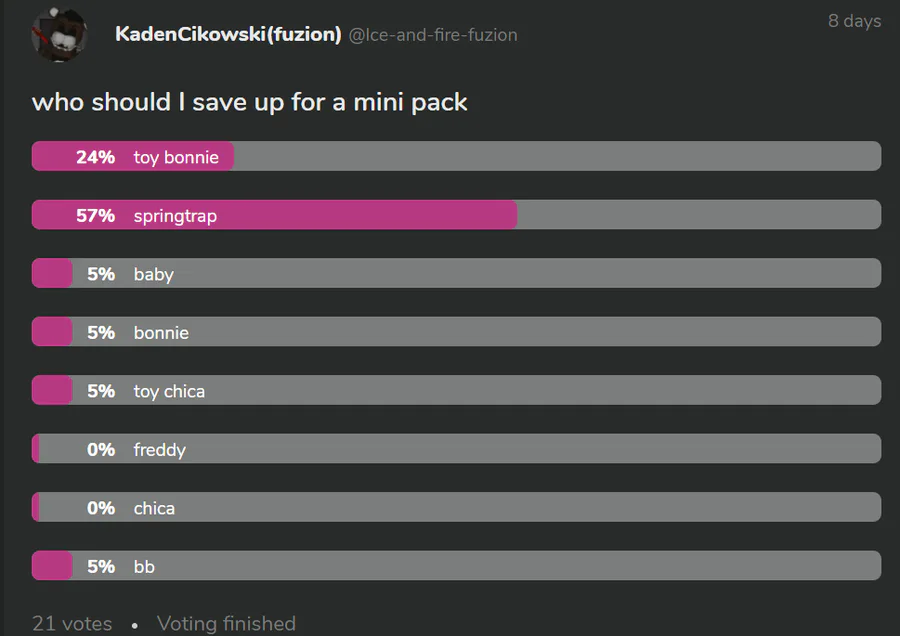Click the Voting finished status text
This screenshot has height=636, width=900.
click(226, 623)
